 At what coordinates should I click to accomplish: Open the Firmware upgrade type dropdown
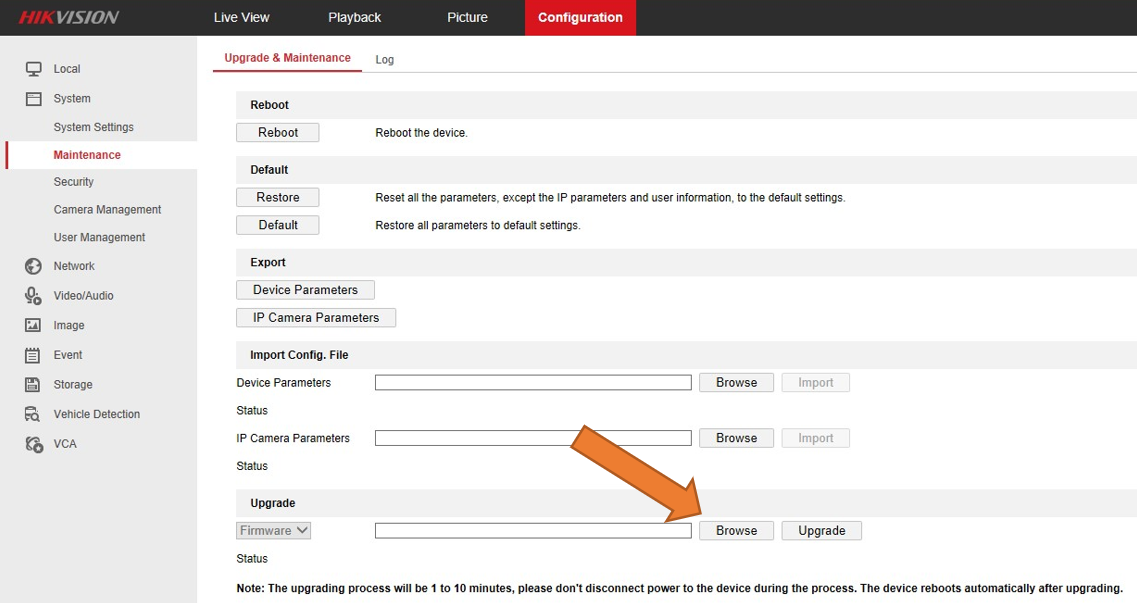(x=273, y=530)
